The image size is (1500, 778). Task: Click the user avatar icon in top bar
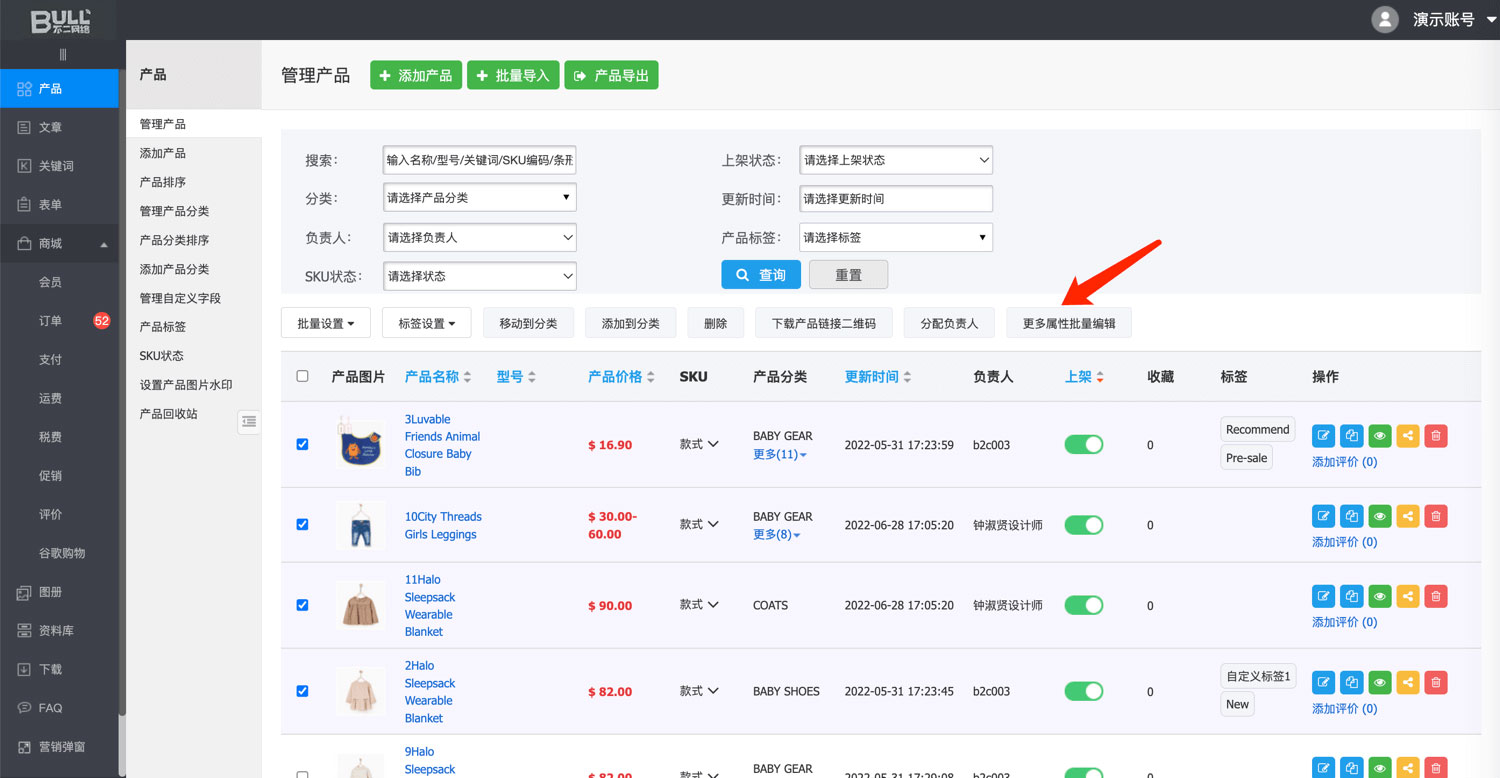coord(1384,20)
